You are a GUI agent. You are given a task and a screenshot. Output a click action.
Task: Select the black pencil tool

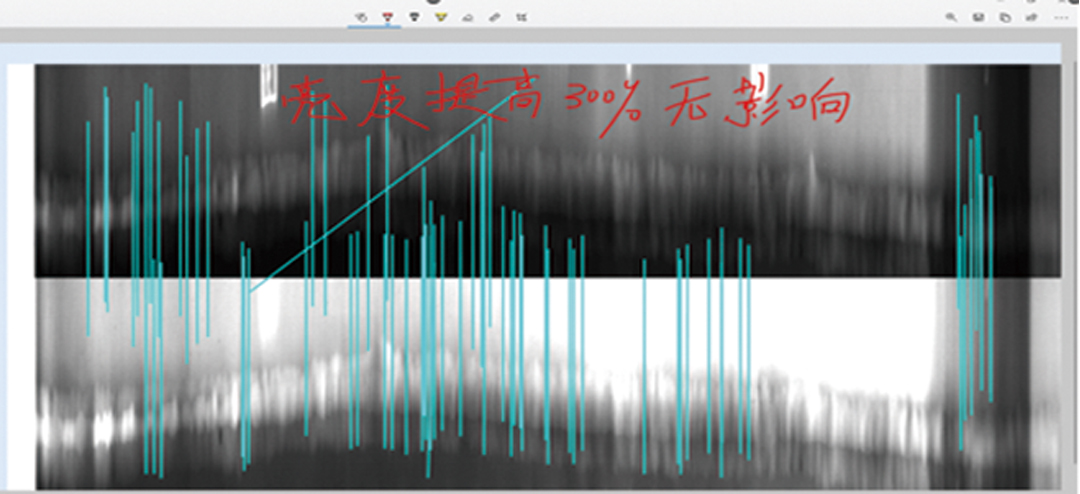pos(414,17)
